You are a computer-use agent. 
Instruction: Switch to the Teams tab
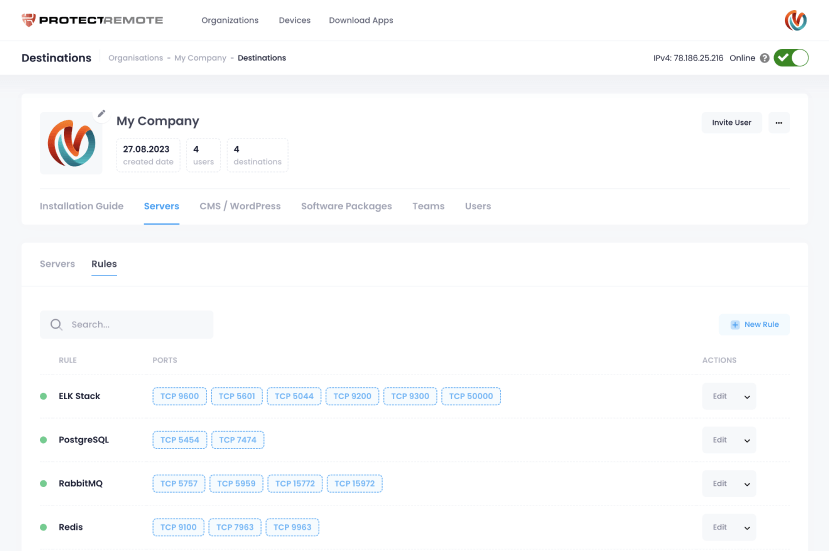(428, 206)
